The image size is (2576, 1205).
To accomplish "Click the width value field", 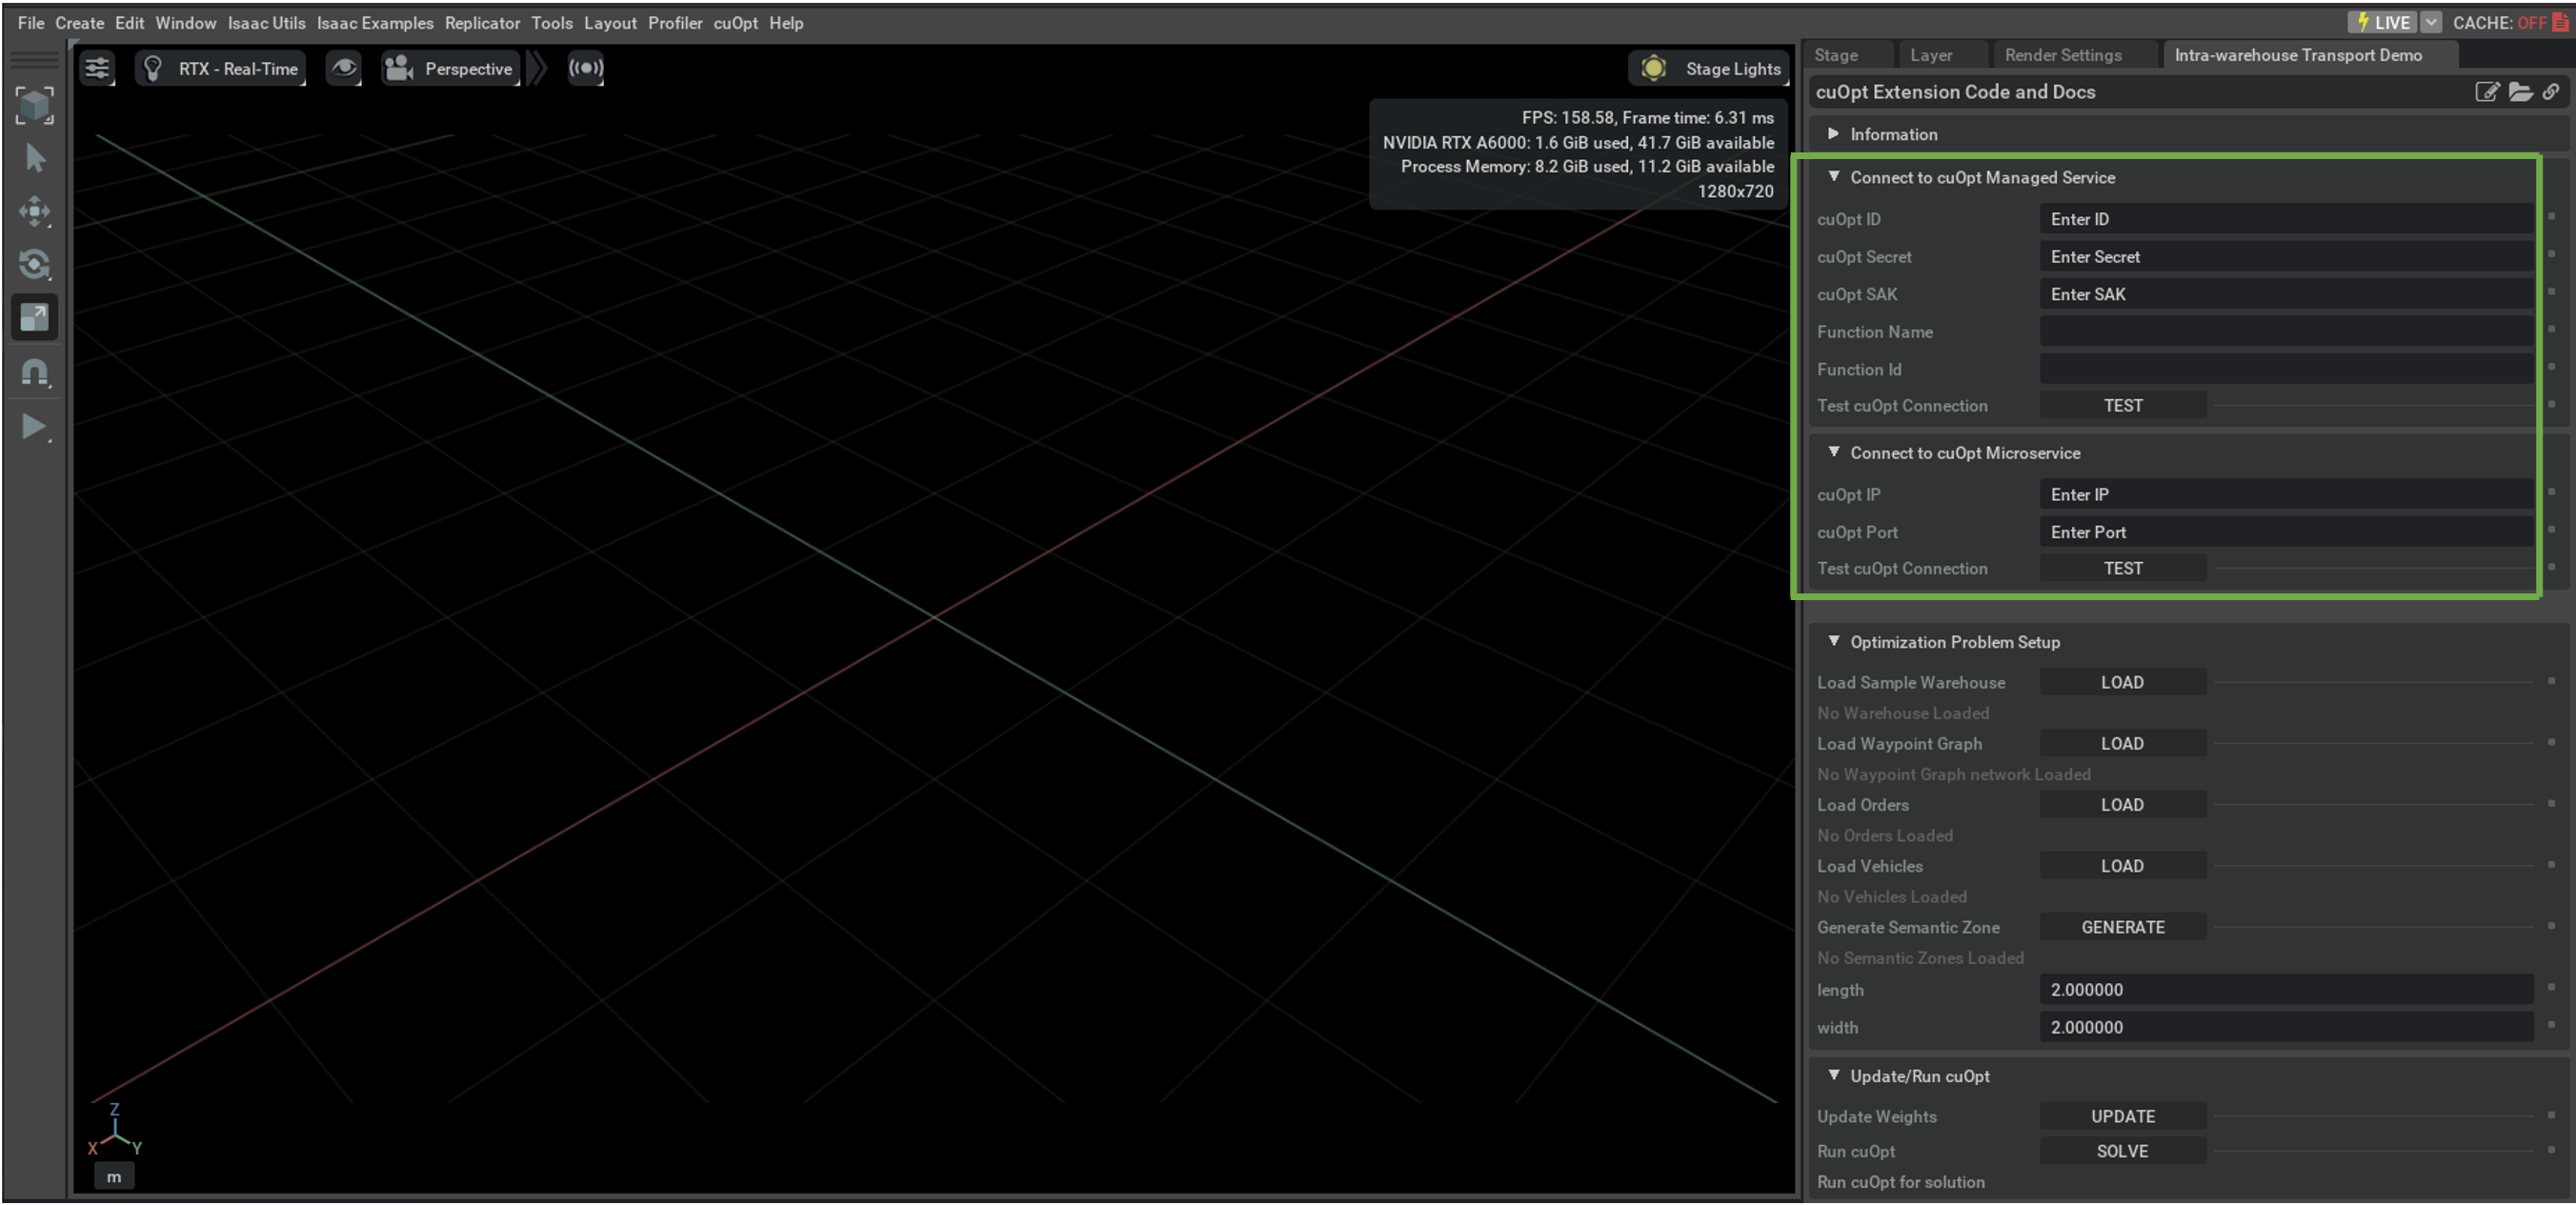I will [2286, 1027].
